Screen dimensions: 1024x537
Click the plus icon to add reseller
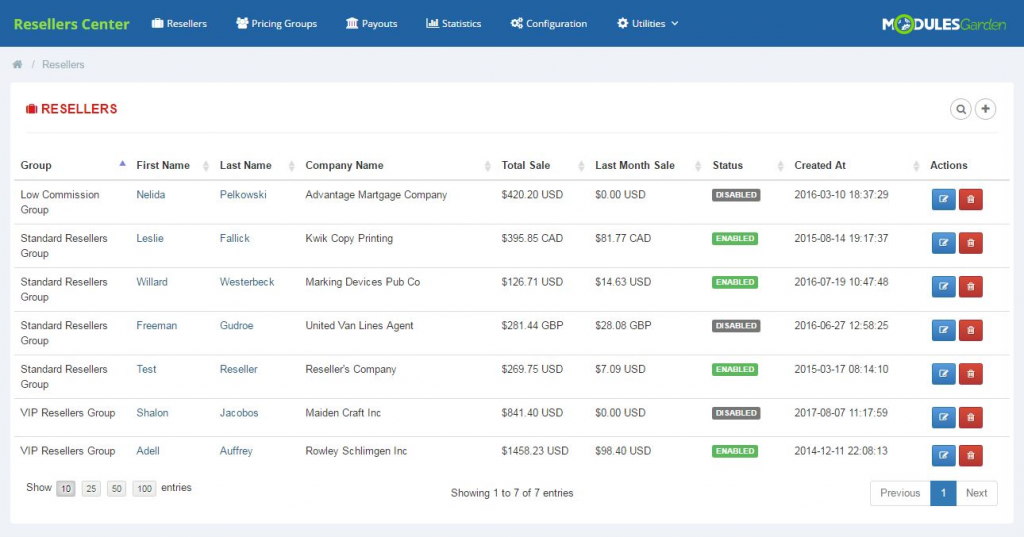tap(986, 109)
